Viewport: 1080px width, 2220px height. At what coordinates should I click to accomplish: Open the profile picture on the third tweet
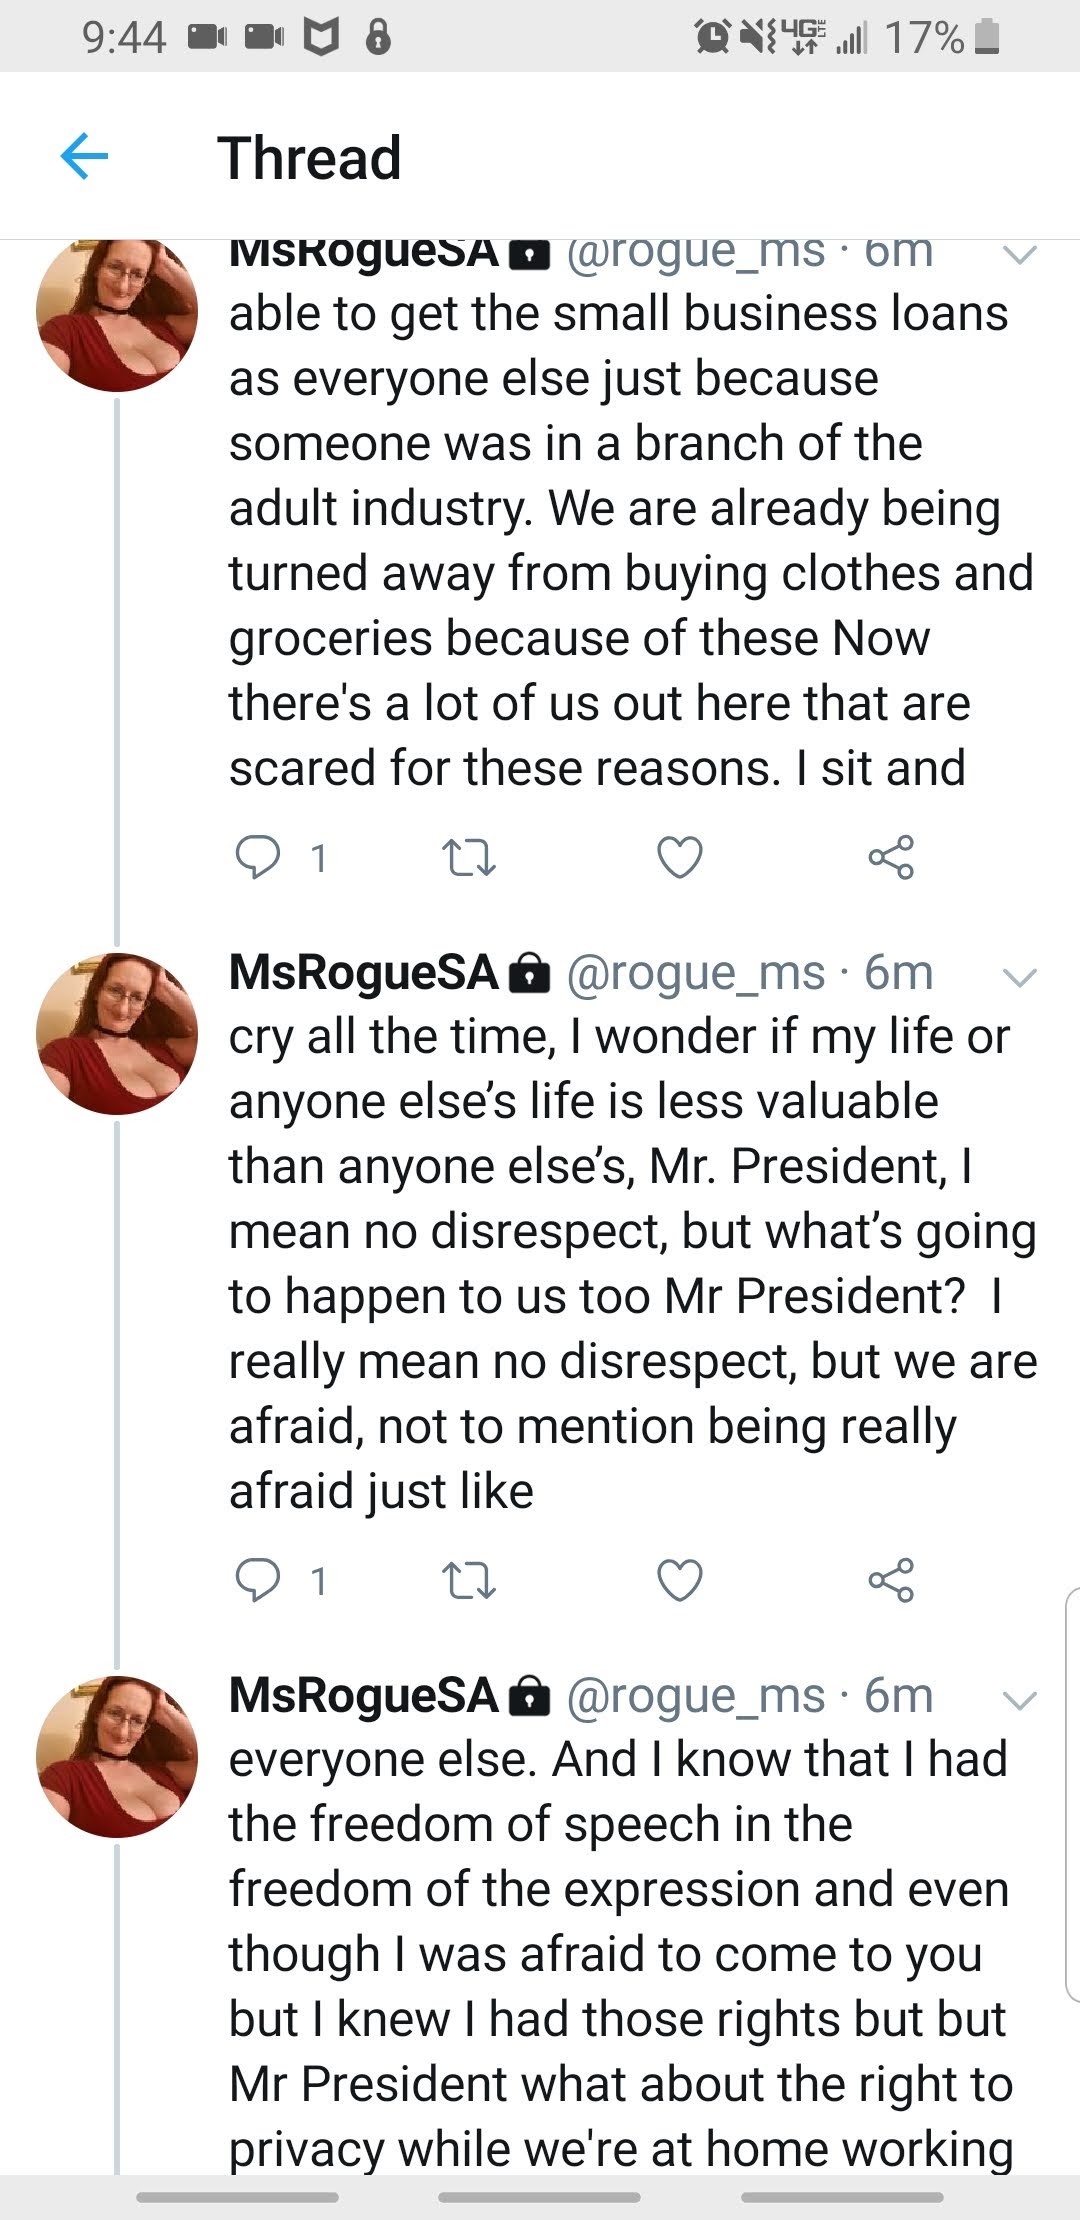(x=117, y=1757)
